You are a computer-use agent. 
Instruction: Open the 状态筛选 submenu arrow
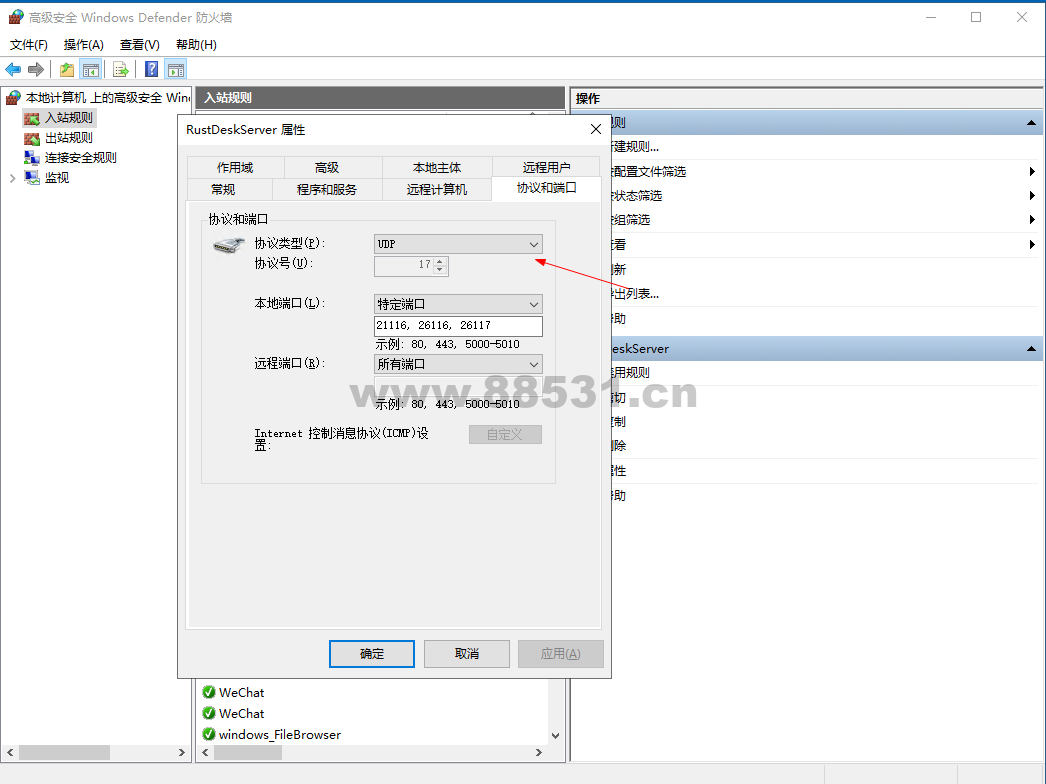[x=1032, y=196]
